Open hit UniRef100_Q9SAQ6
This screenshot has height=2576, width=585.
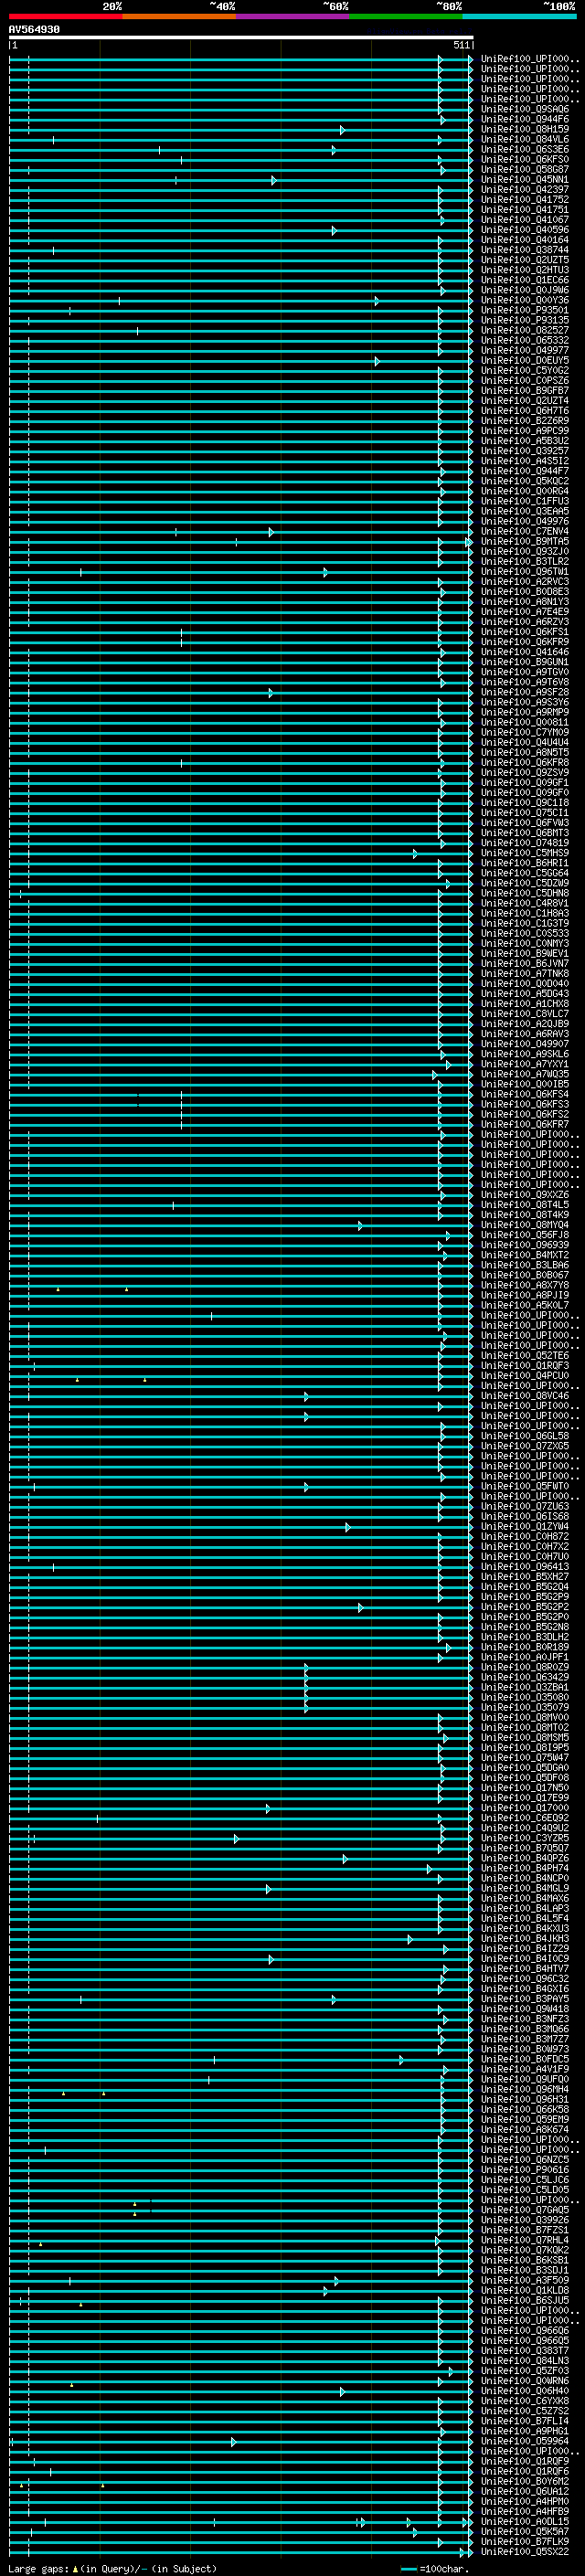tap(525, 109)
